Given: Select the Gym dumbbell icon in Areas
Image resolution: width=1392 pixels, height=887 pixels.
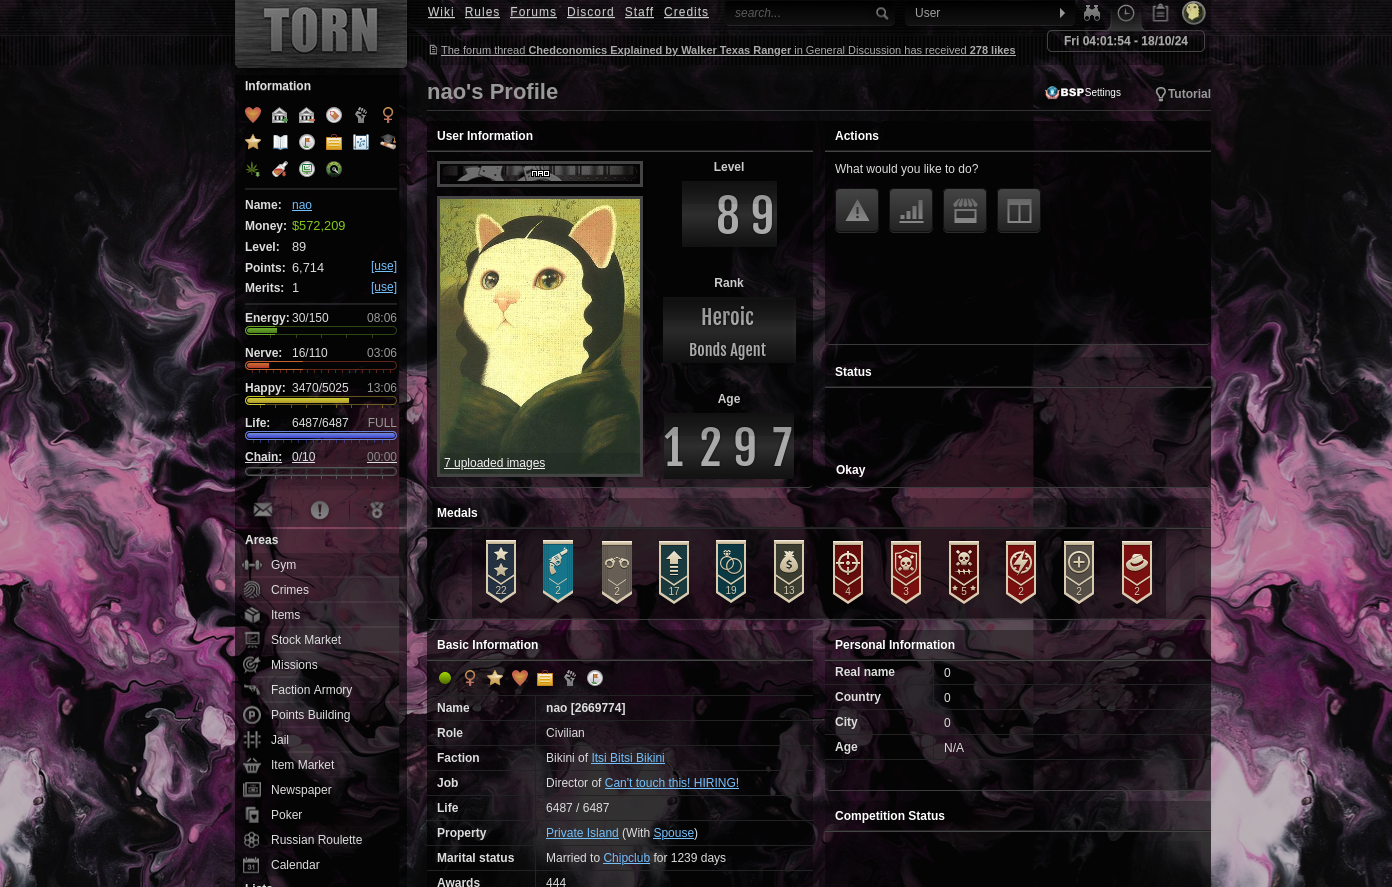Looking at the screenshot, I should pos(252,565).
